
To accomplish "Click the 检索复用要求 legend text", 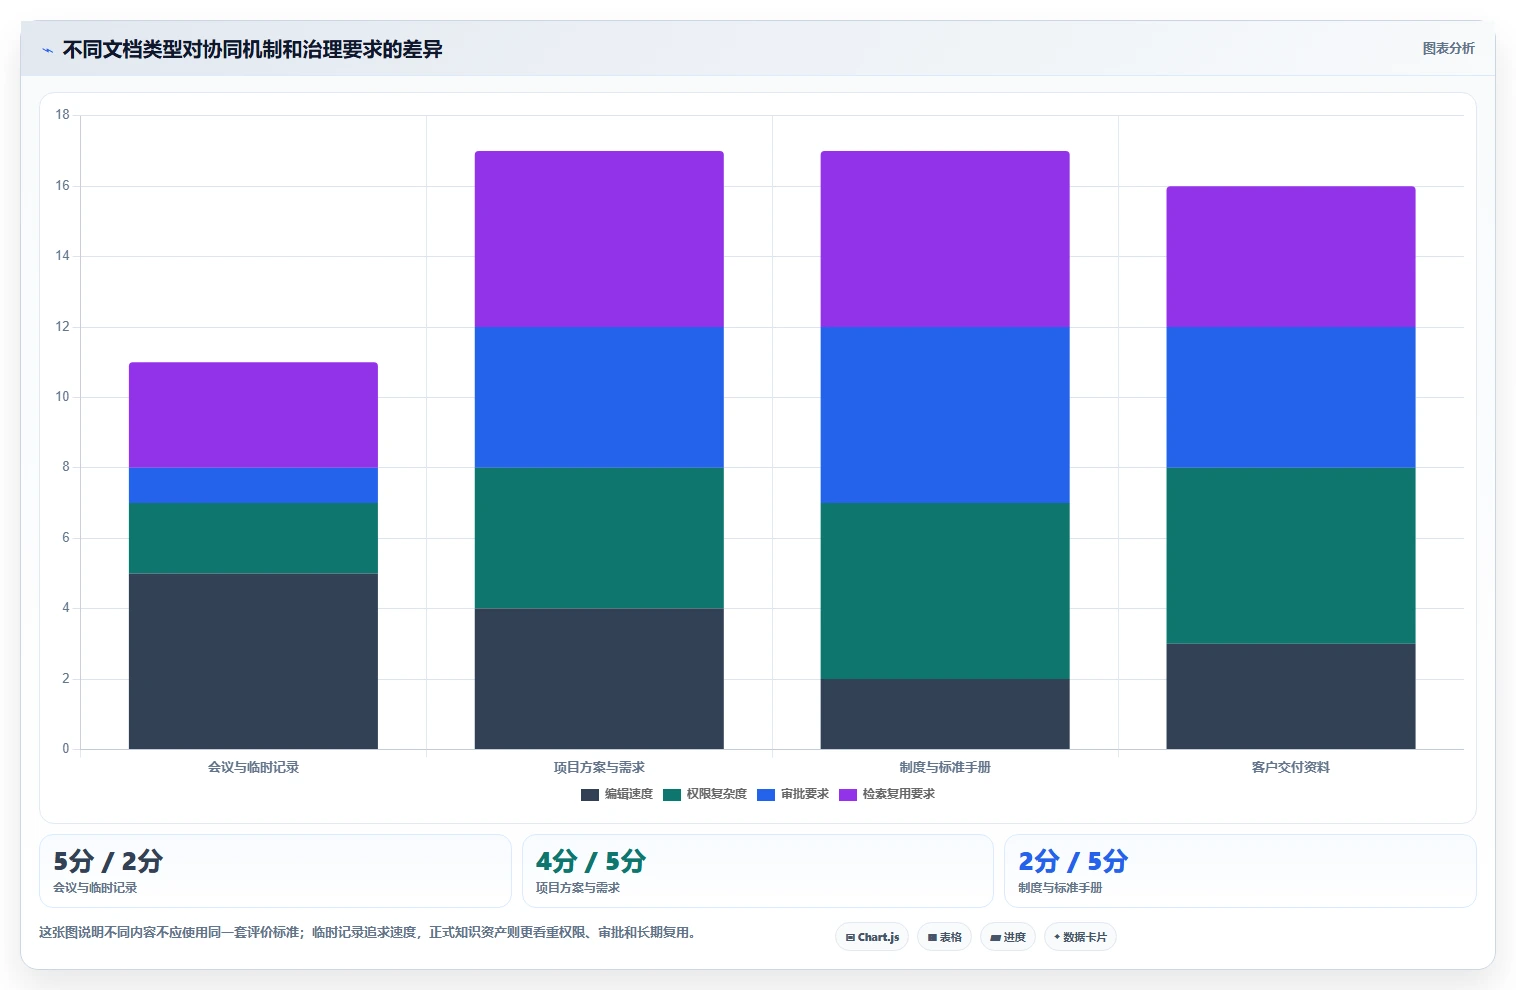I will (899, 794).
